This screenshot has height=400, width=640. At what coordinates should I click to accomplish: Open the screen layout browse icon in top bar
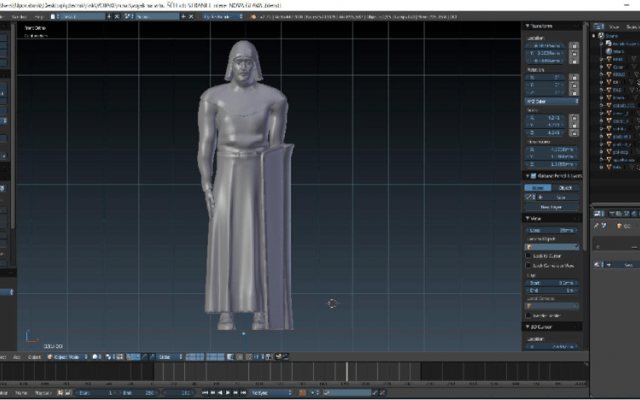click(x=55, y=16)
